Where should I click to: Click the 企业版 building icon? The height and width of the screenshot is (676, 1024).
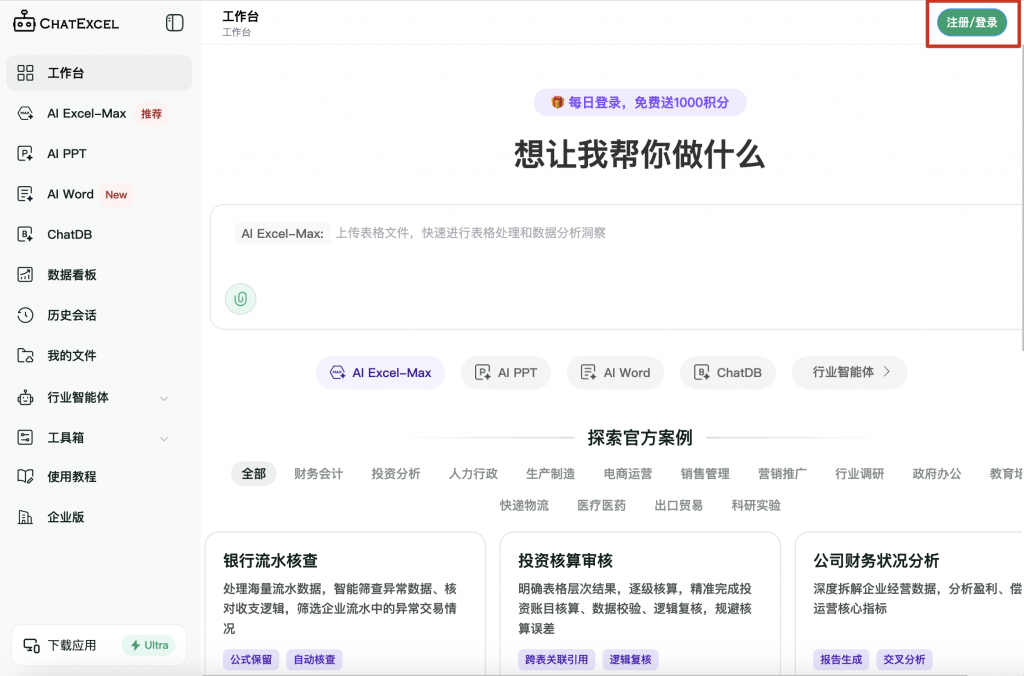point(25,517)
